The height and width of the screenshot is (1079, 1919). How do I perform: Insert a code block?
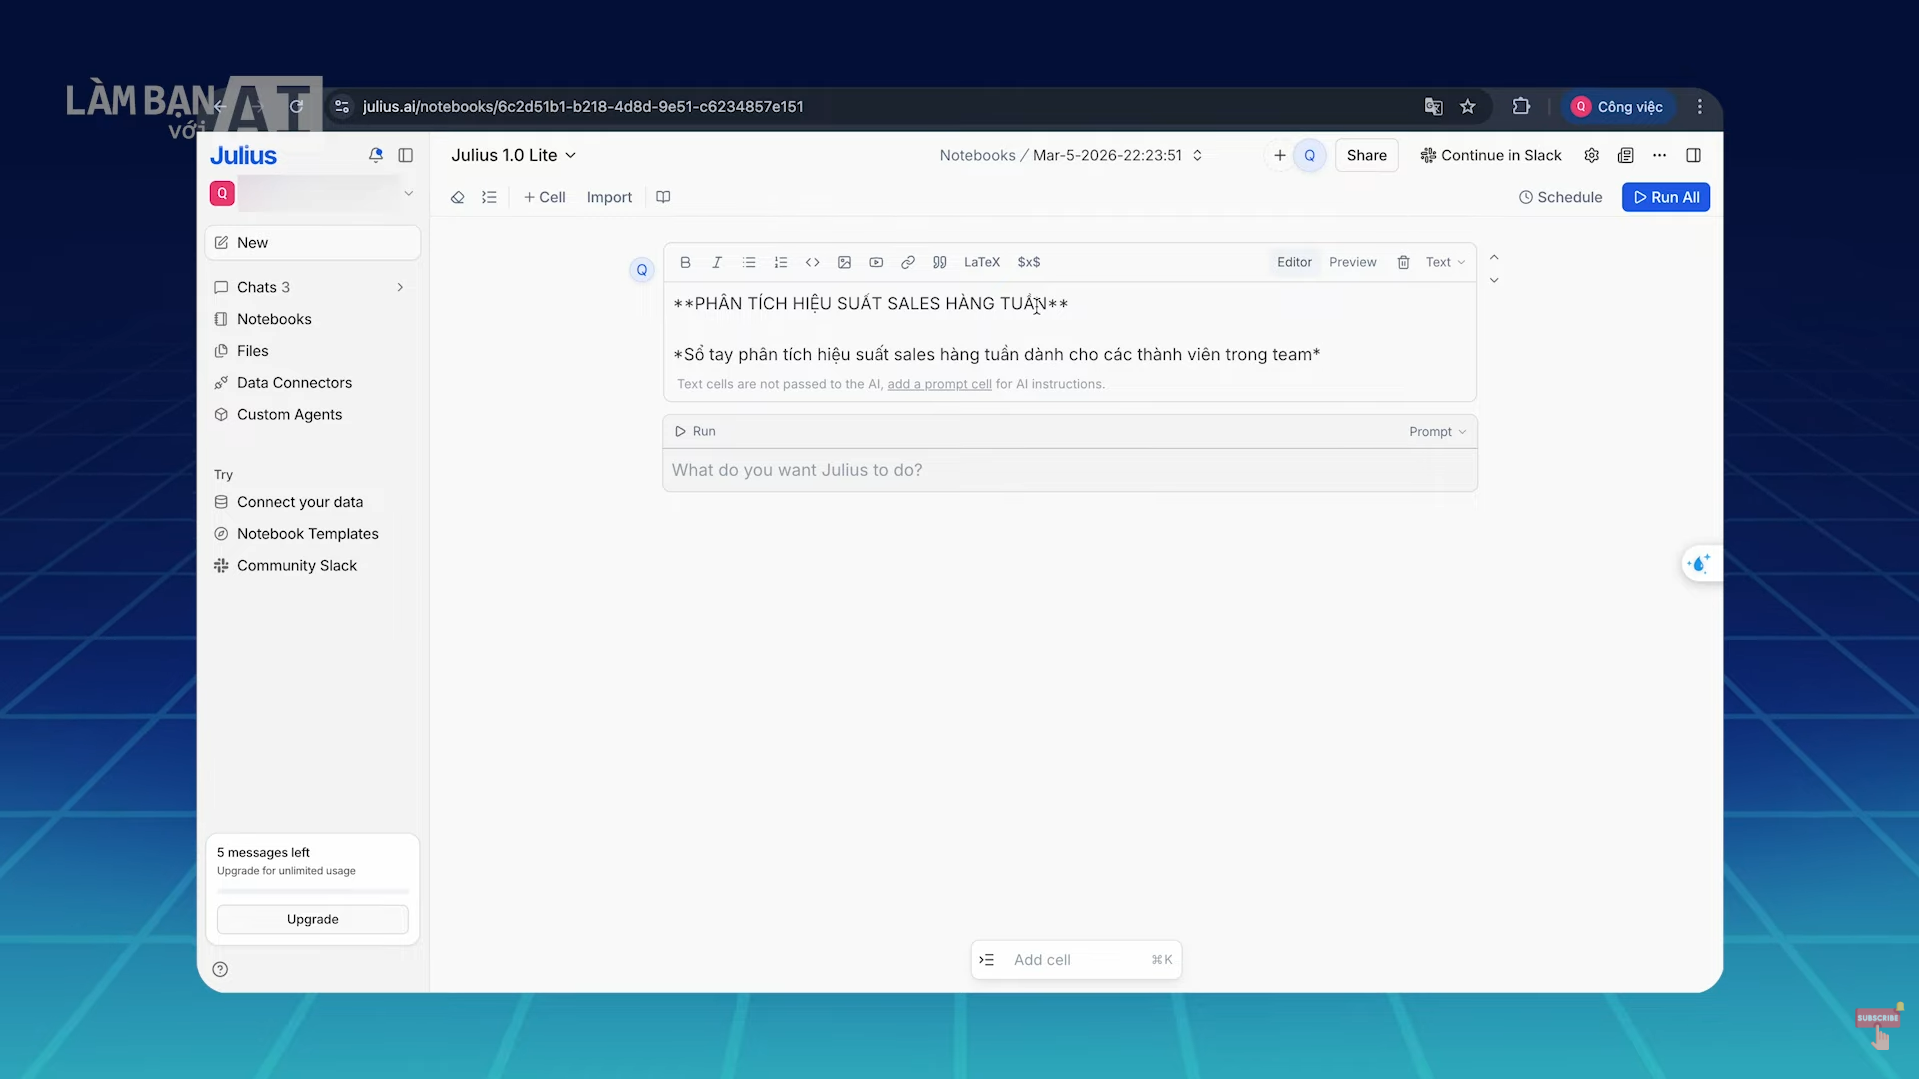pos(813,262)
